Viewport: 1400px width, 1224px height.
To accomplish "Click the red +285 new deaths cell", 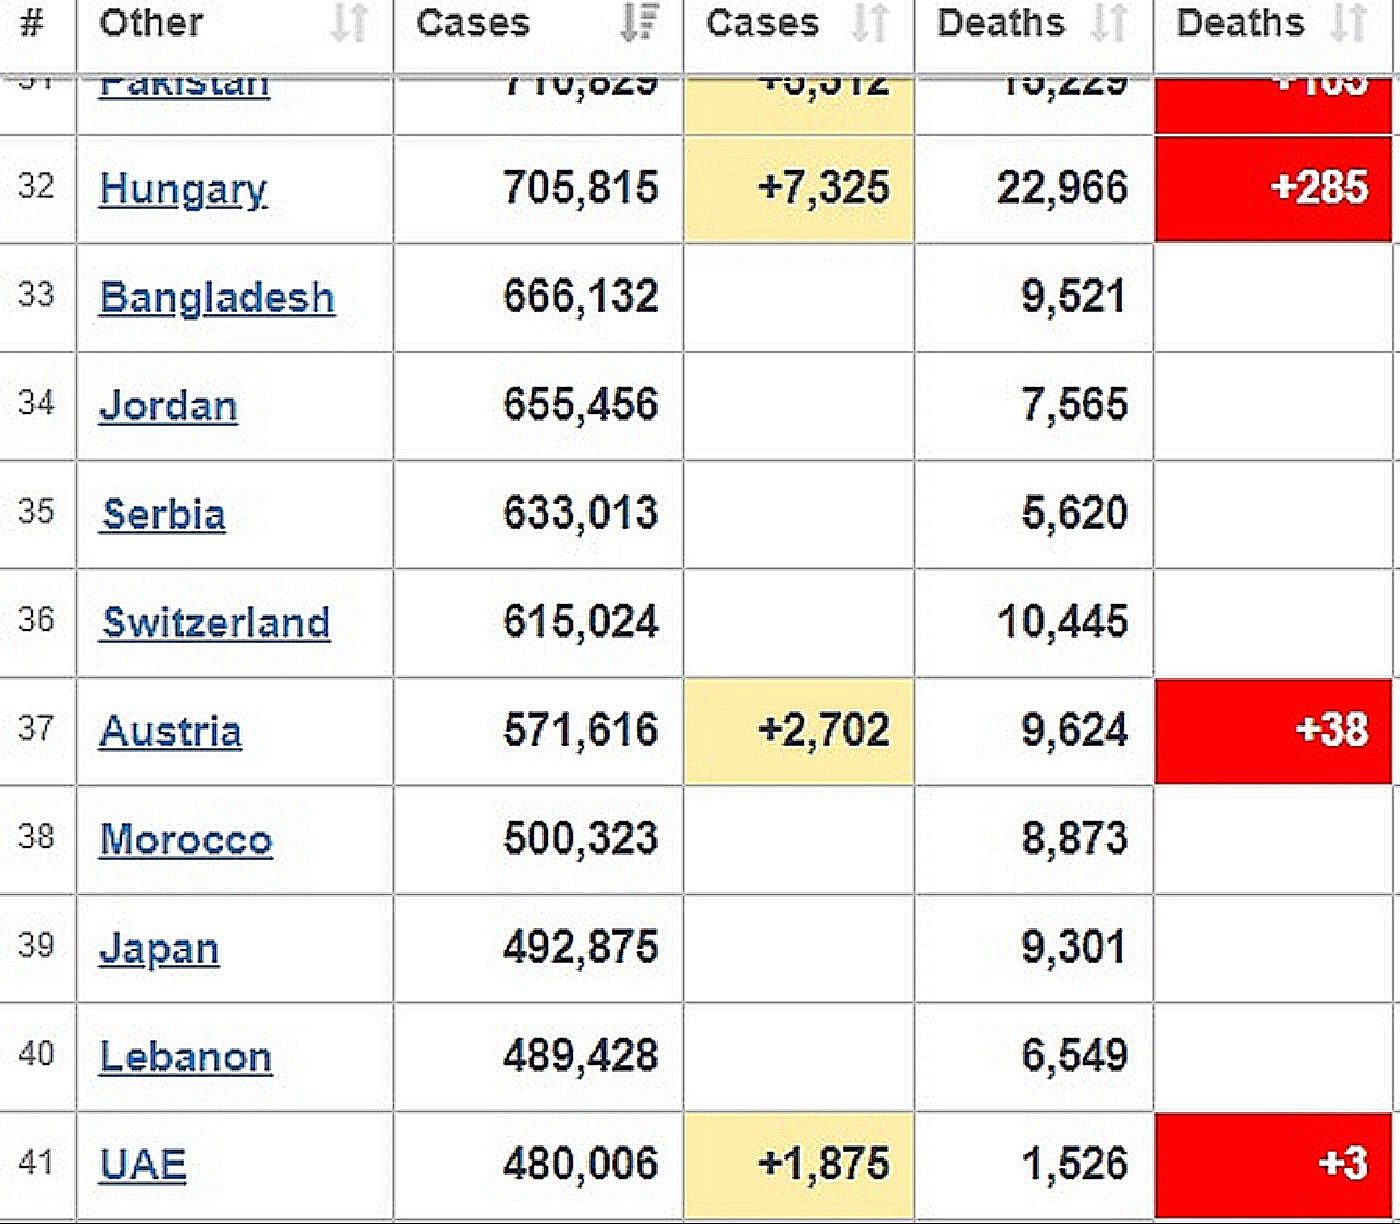I will point(1273,188).
